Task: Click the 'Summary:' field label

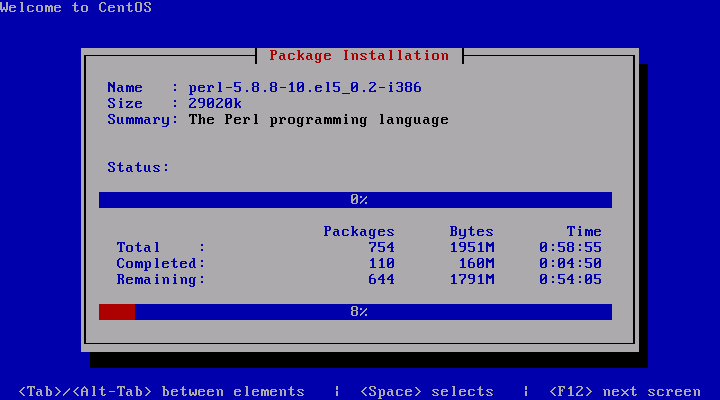Action: [x=143, y=120]
